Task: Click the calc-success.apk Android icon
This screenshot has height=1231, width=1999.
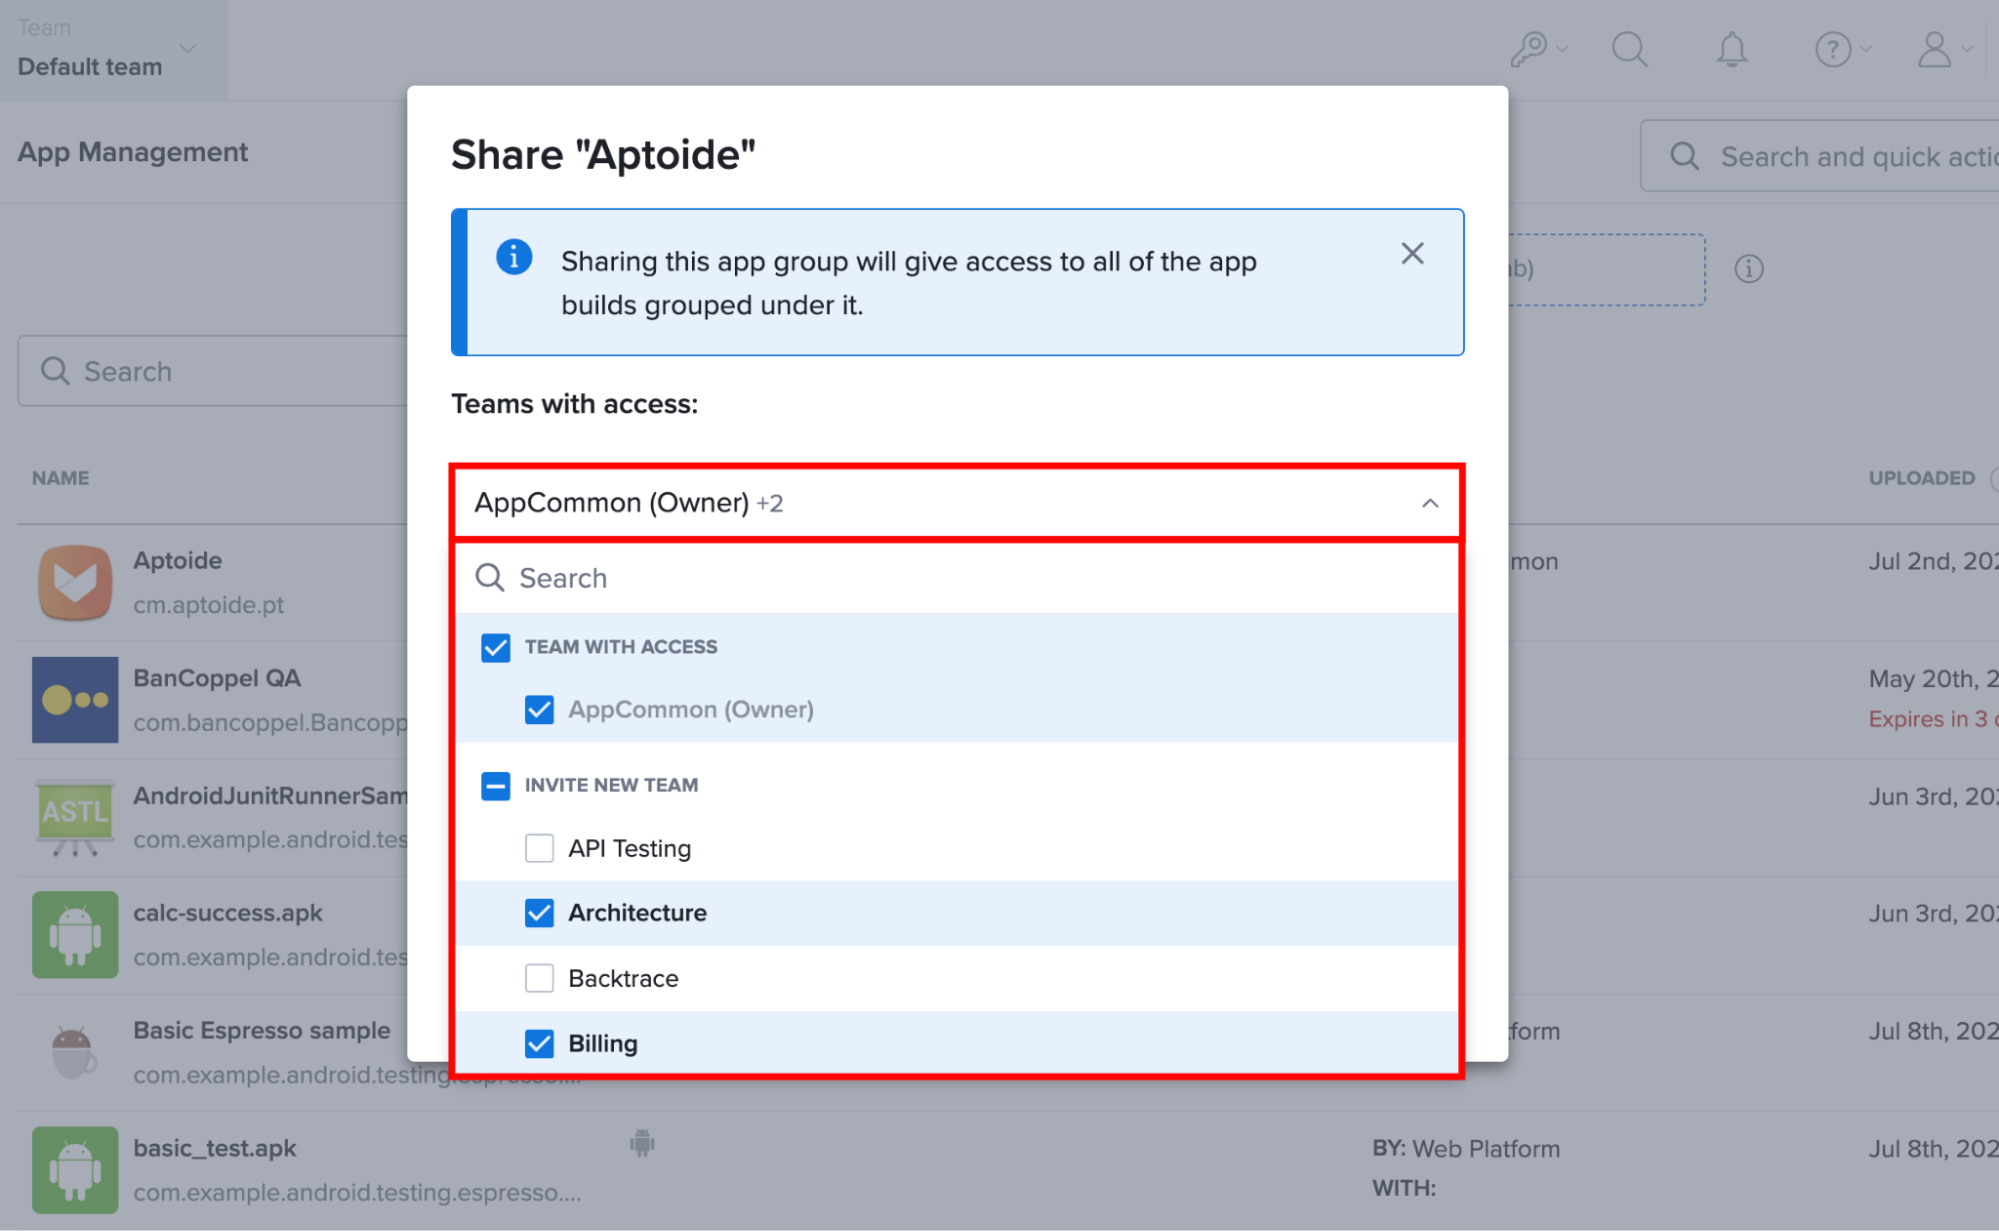Action: tap(75, 935)
